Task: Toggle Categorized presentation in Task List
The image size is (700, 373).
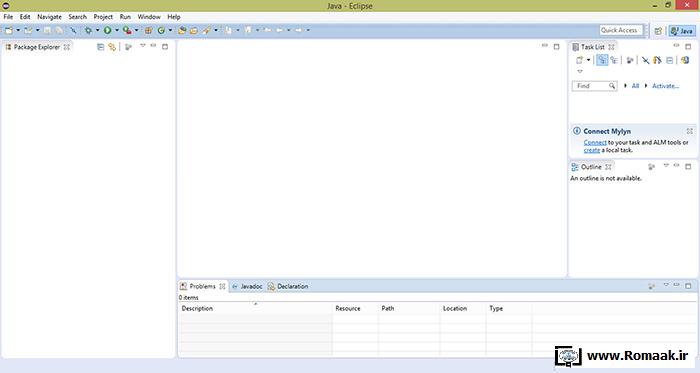Action: pos(602,60)
